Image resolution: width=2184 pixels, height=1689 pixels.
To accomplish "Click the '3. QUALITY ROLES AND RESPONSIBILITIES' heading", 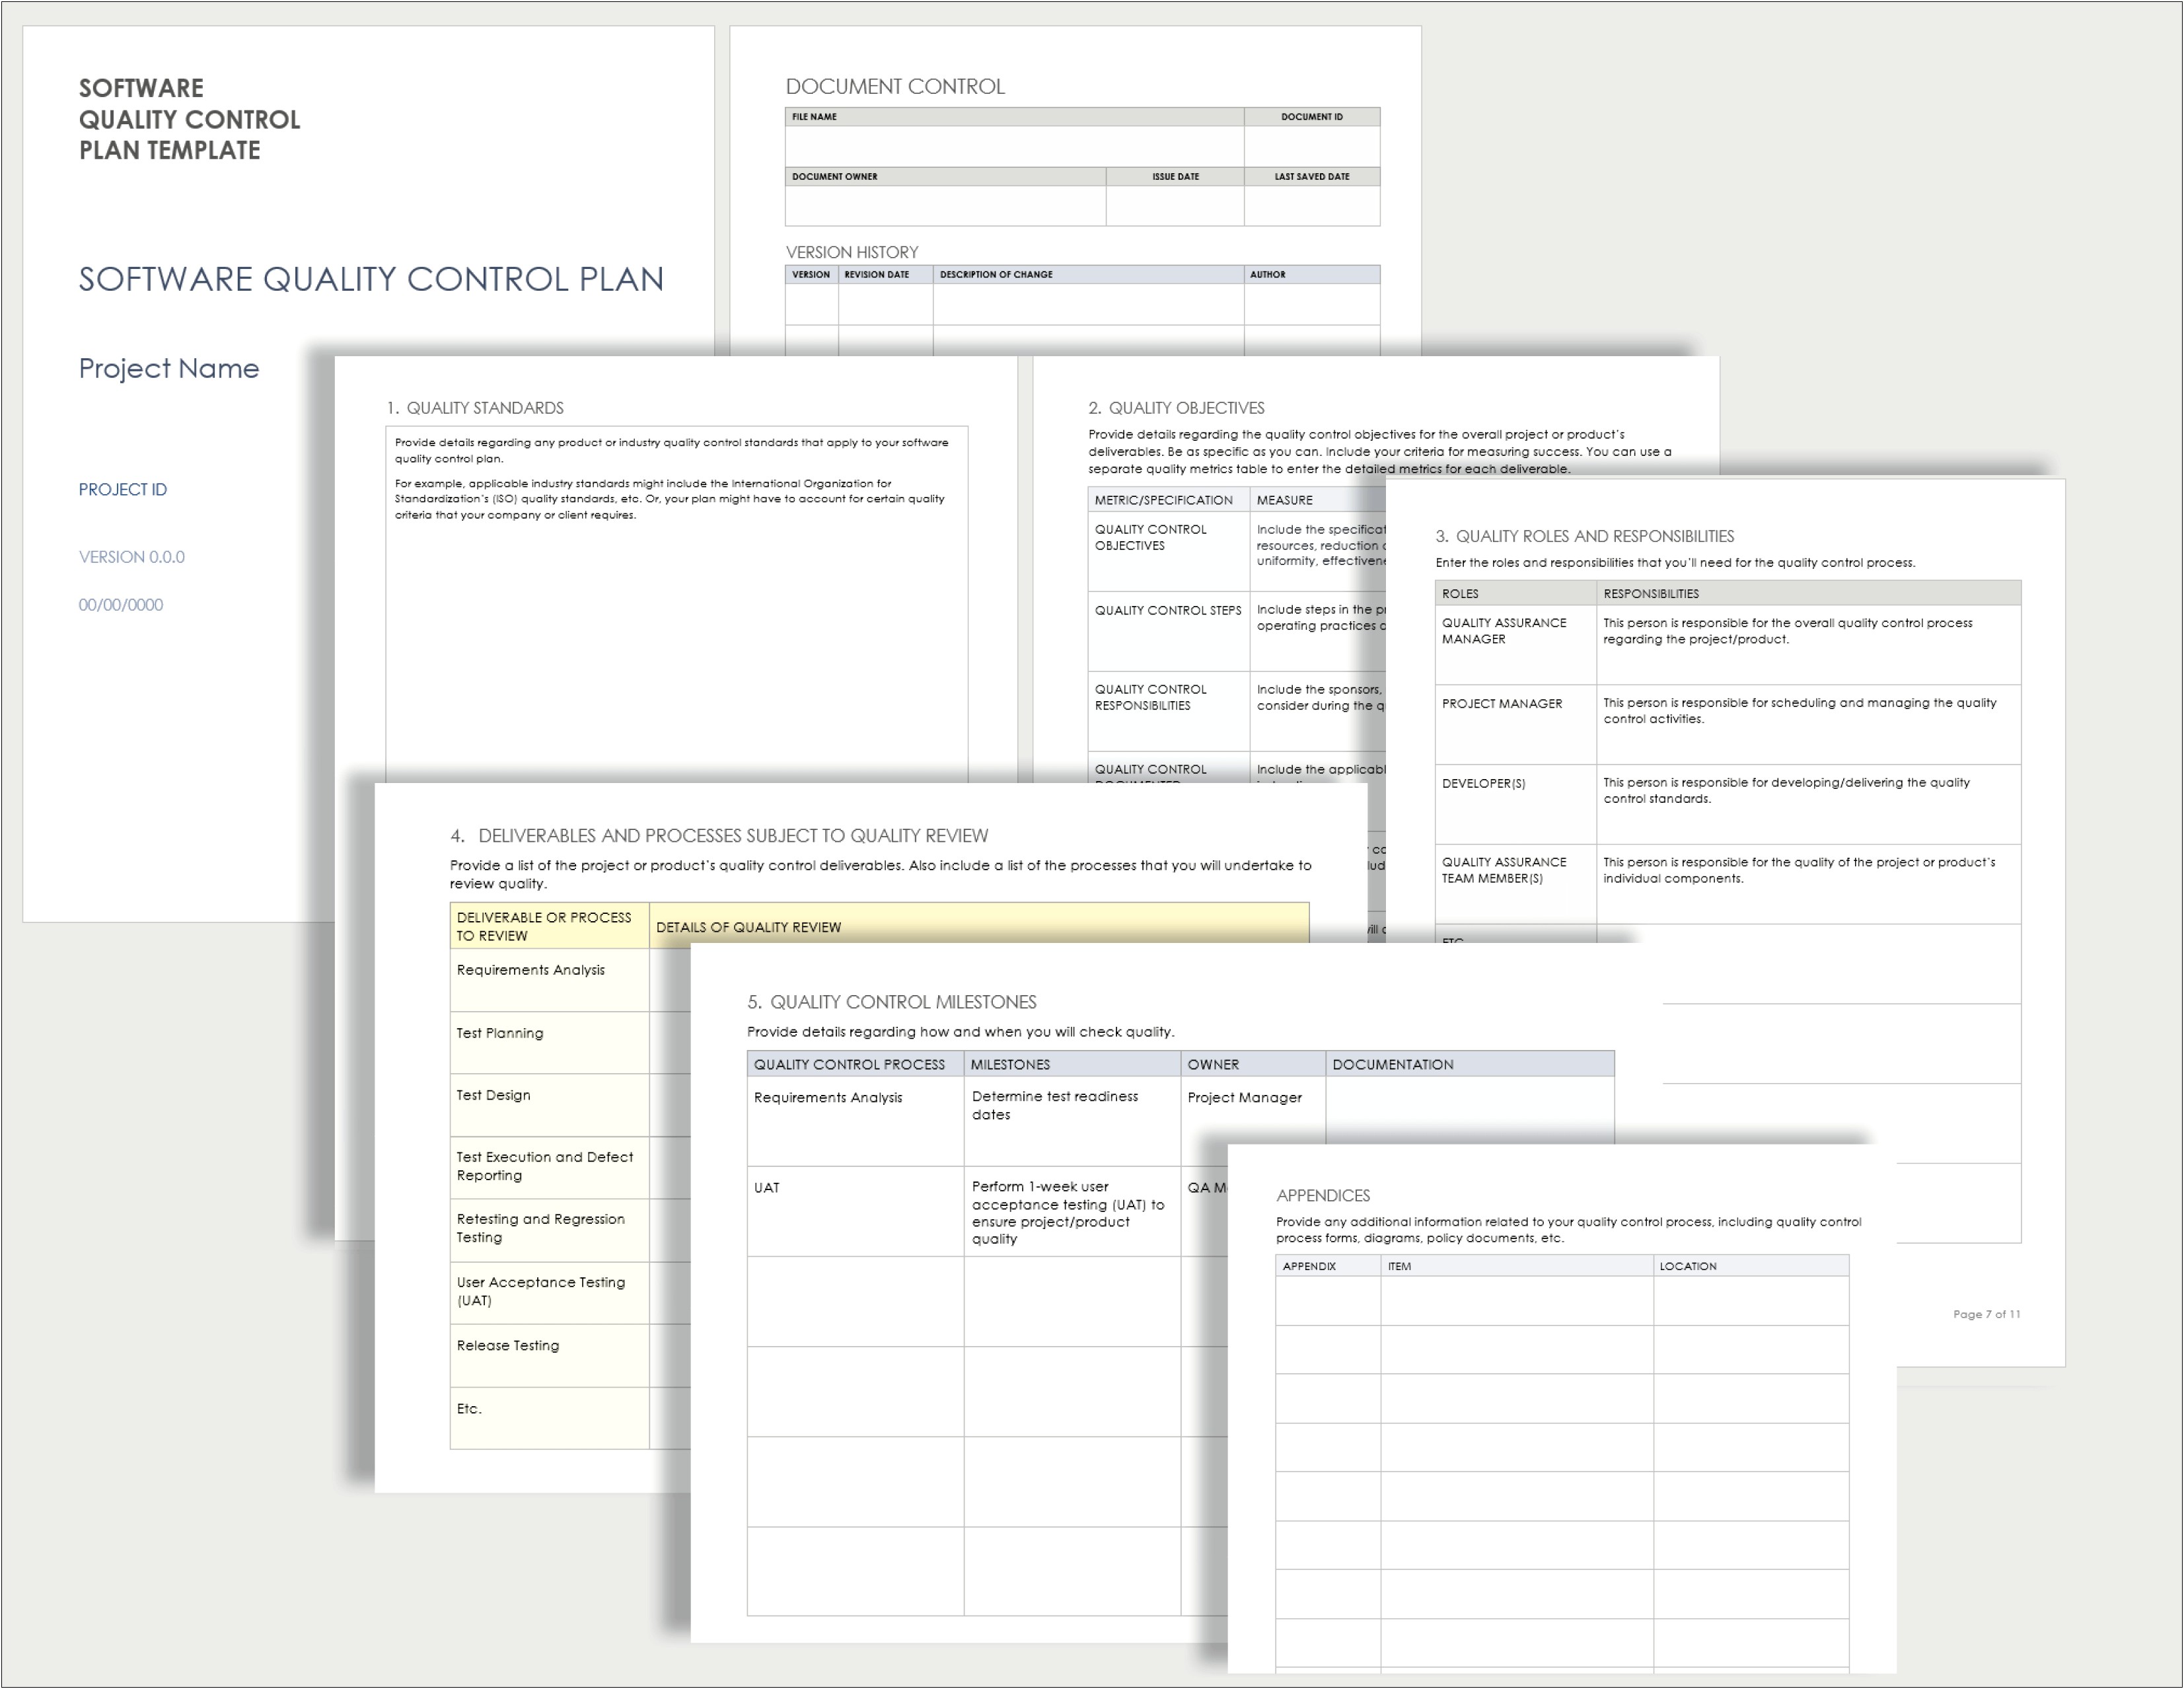I will pos(1584,536).
